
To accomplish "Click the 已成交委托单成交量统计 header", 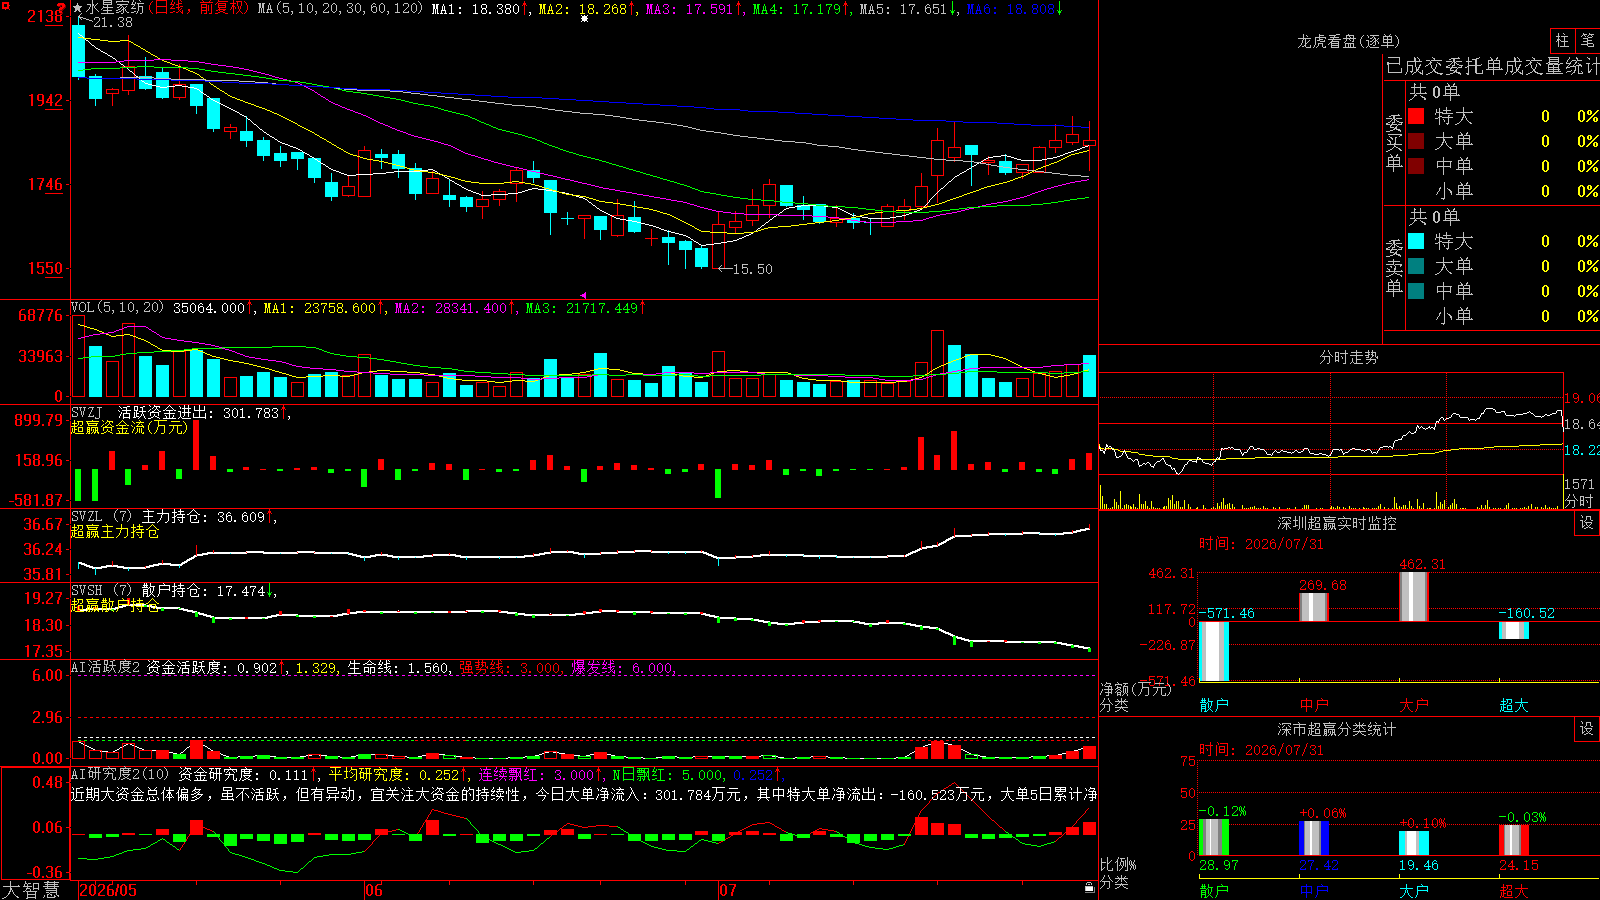I will click(1492, 66).
